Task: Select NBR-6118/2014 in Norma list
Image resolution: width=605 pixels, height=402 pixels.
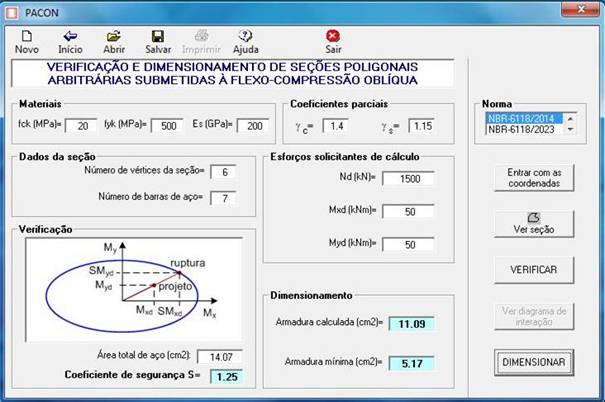Action: tap(524, 118)
